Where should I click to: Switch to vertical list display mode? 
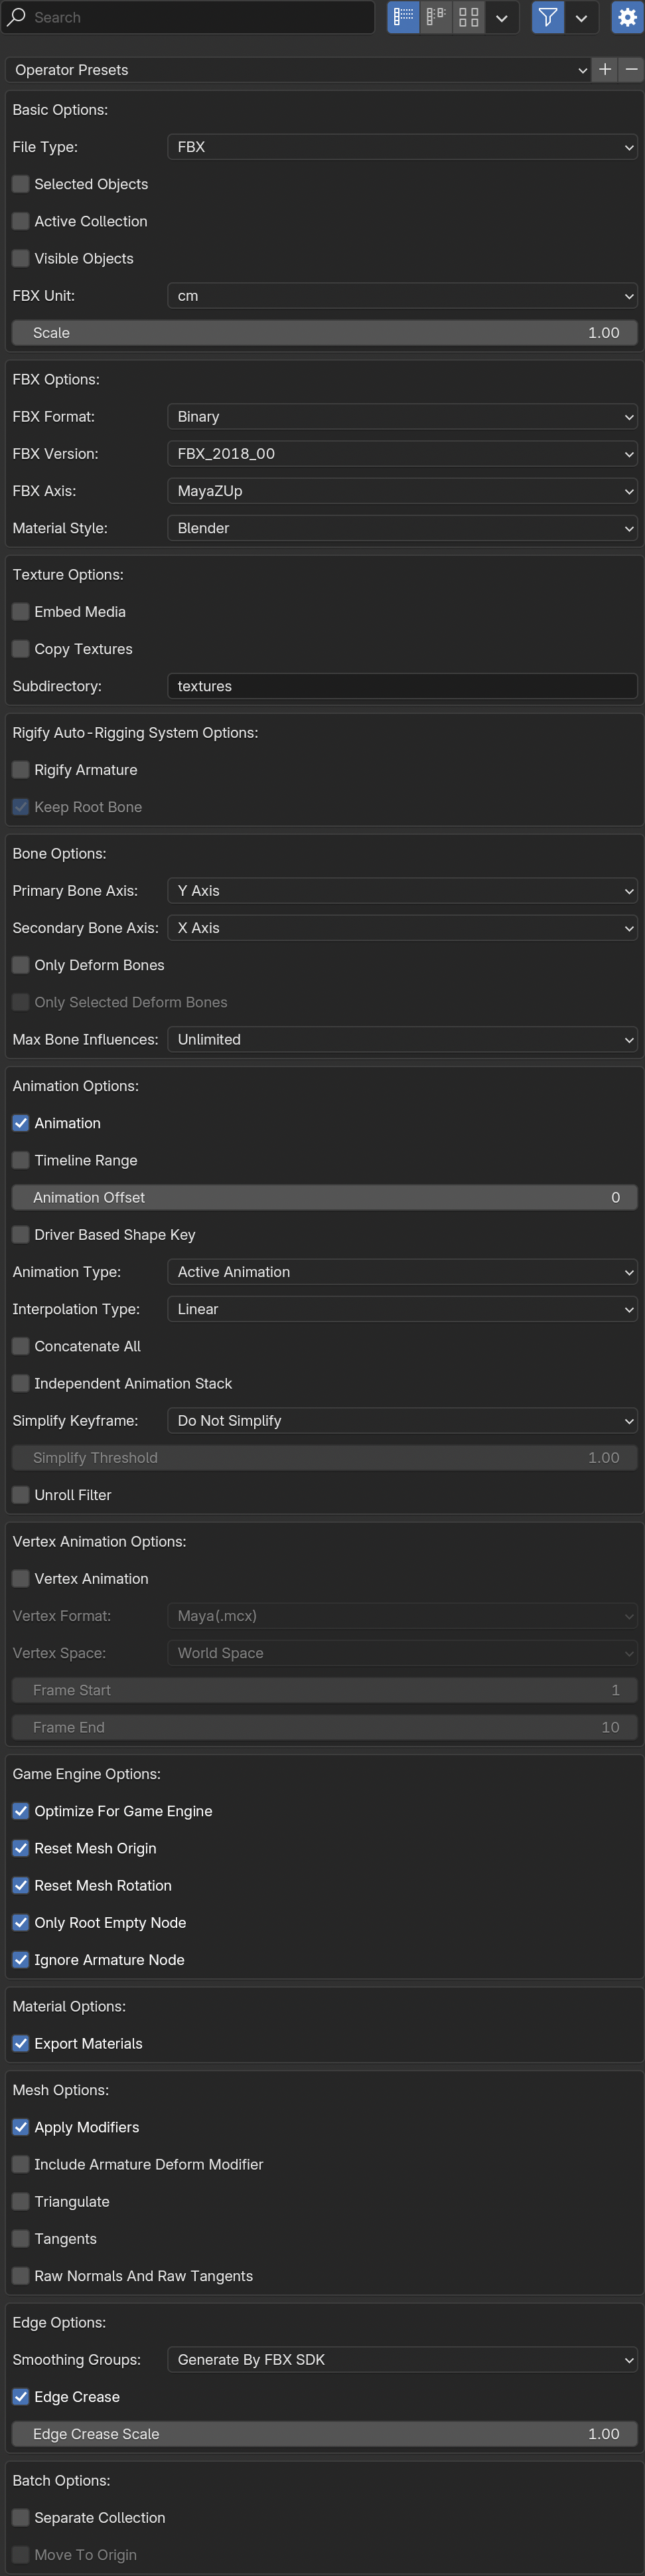point(403,17)
